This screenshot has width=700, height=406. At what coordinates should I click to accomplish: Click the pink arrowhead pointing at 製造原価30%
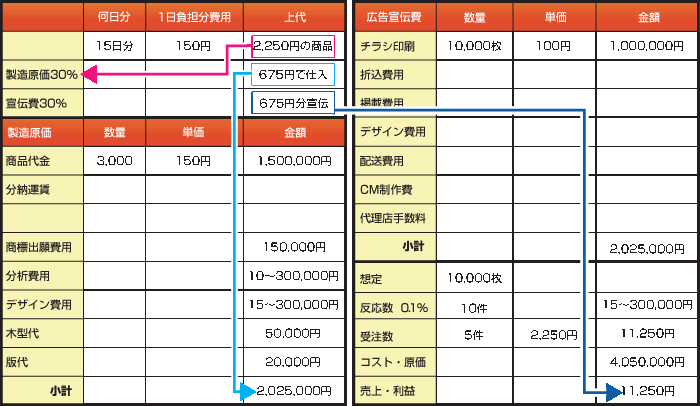[x=89, y=74]
